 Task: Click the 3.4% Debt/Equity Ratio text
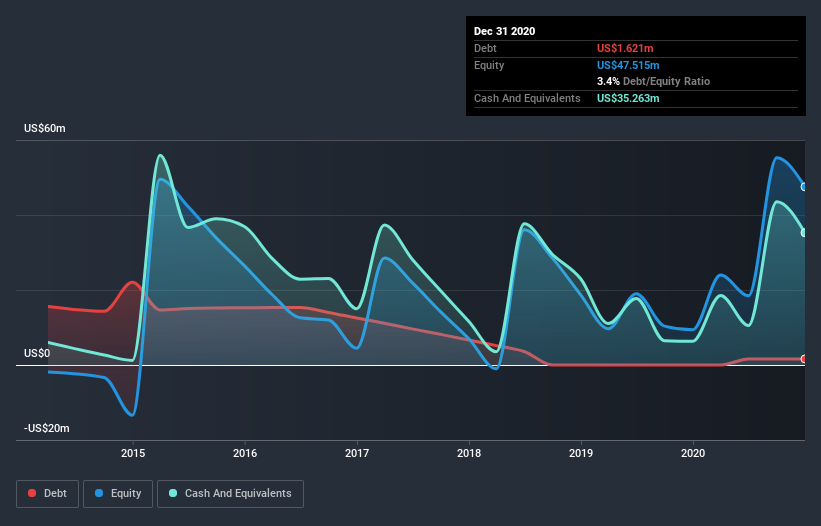653,81
